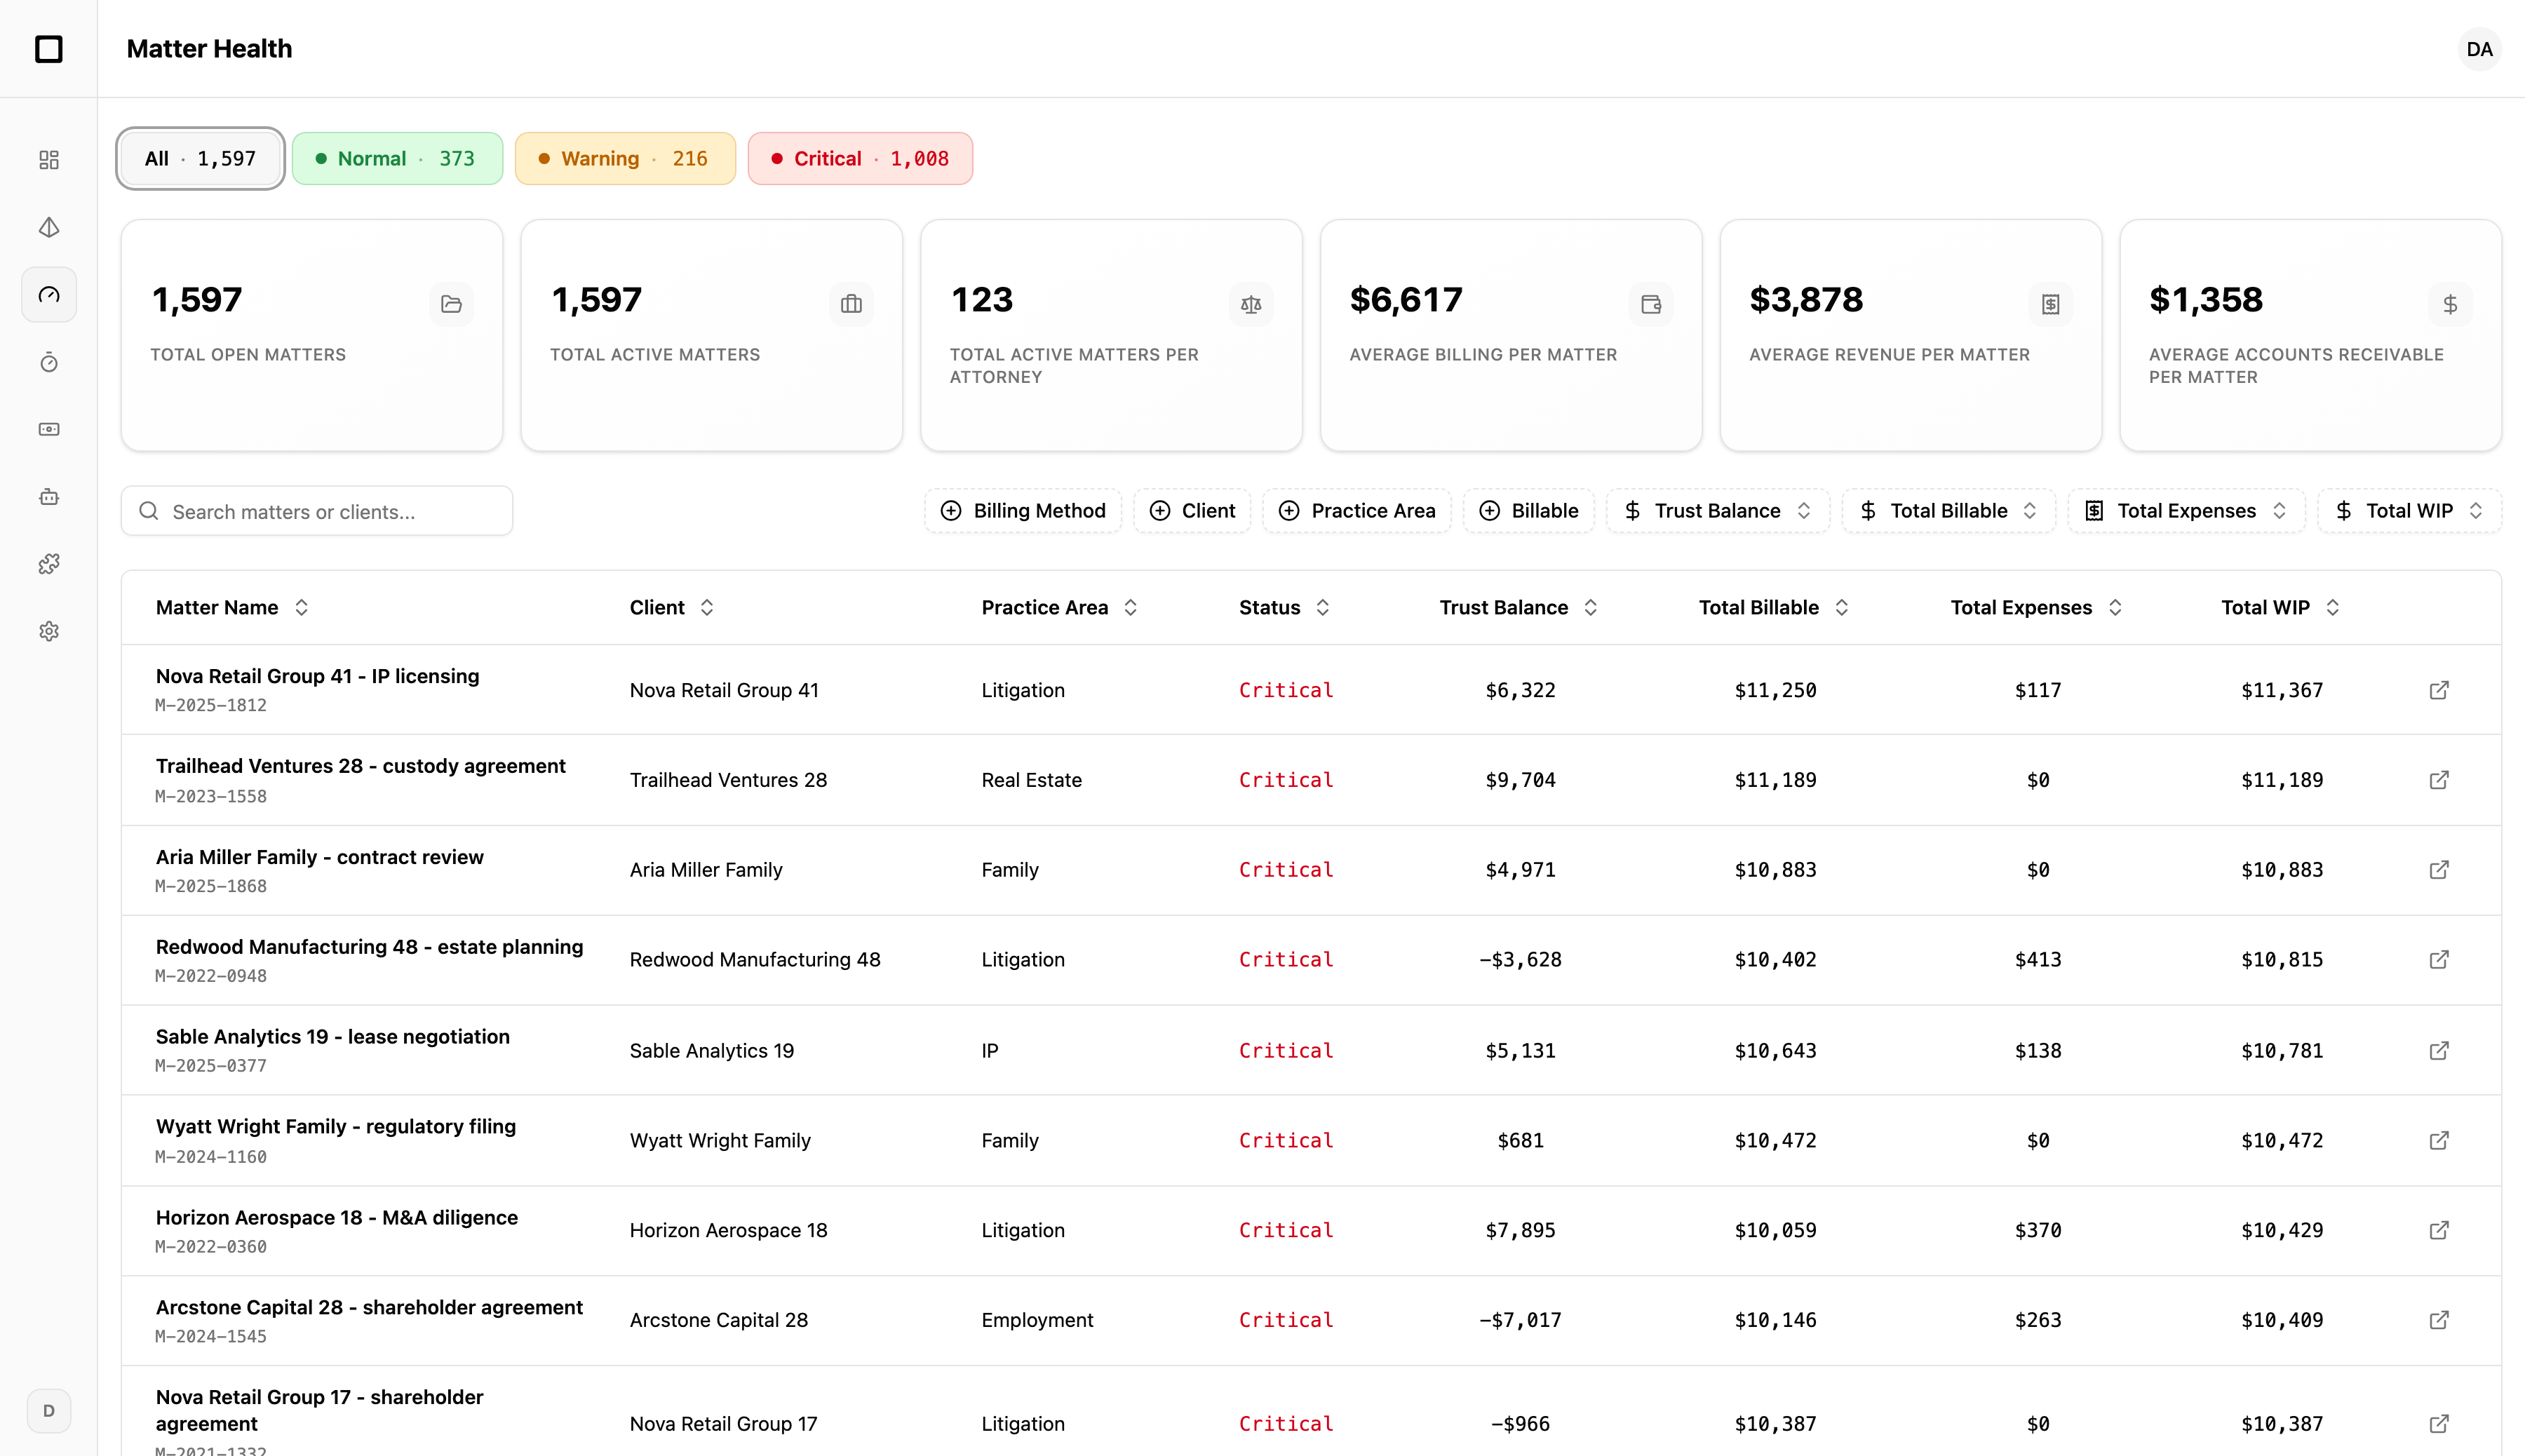Filter matters by Warning status
Image resolution: width=2525 pixels, height=1456 pixels.
tap(625, 159)
